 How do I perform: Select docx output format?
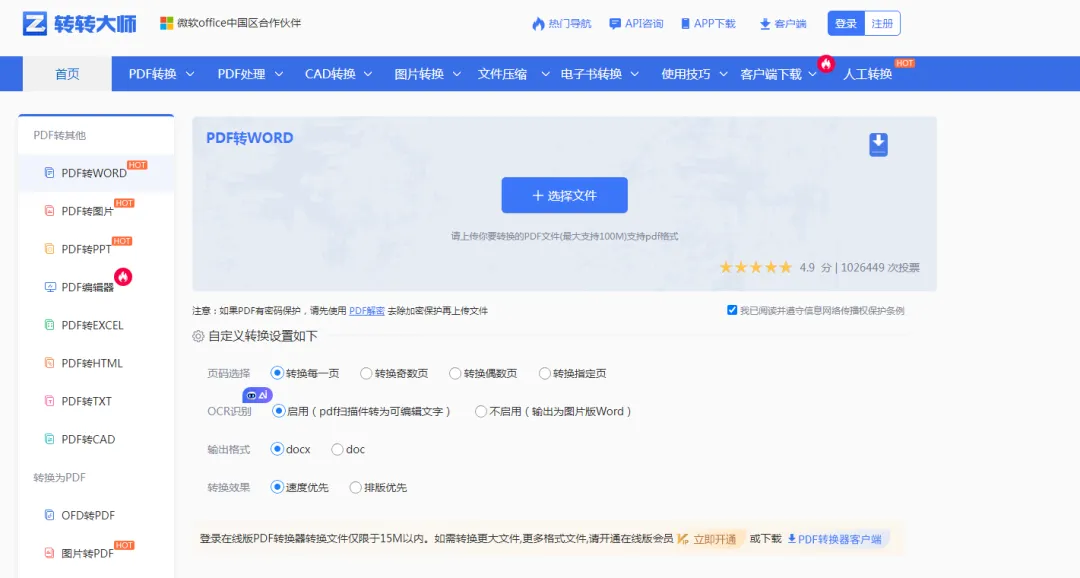(277, 449)
